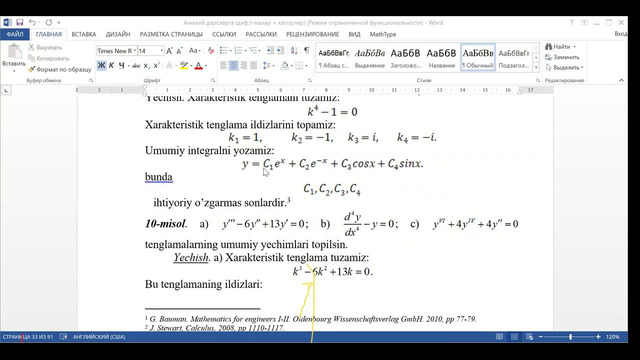Screen dimensions: 640x360
Task: Toggle center alignment button
Action: [234, 65]
